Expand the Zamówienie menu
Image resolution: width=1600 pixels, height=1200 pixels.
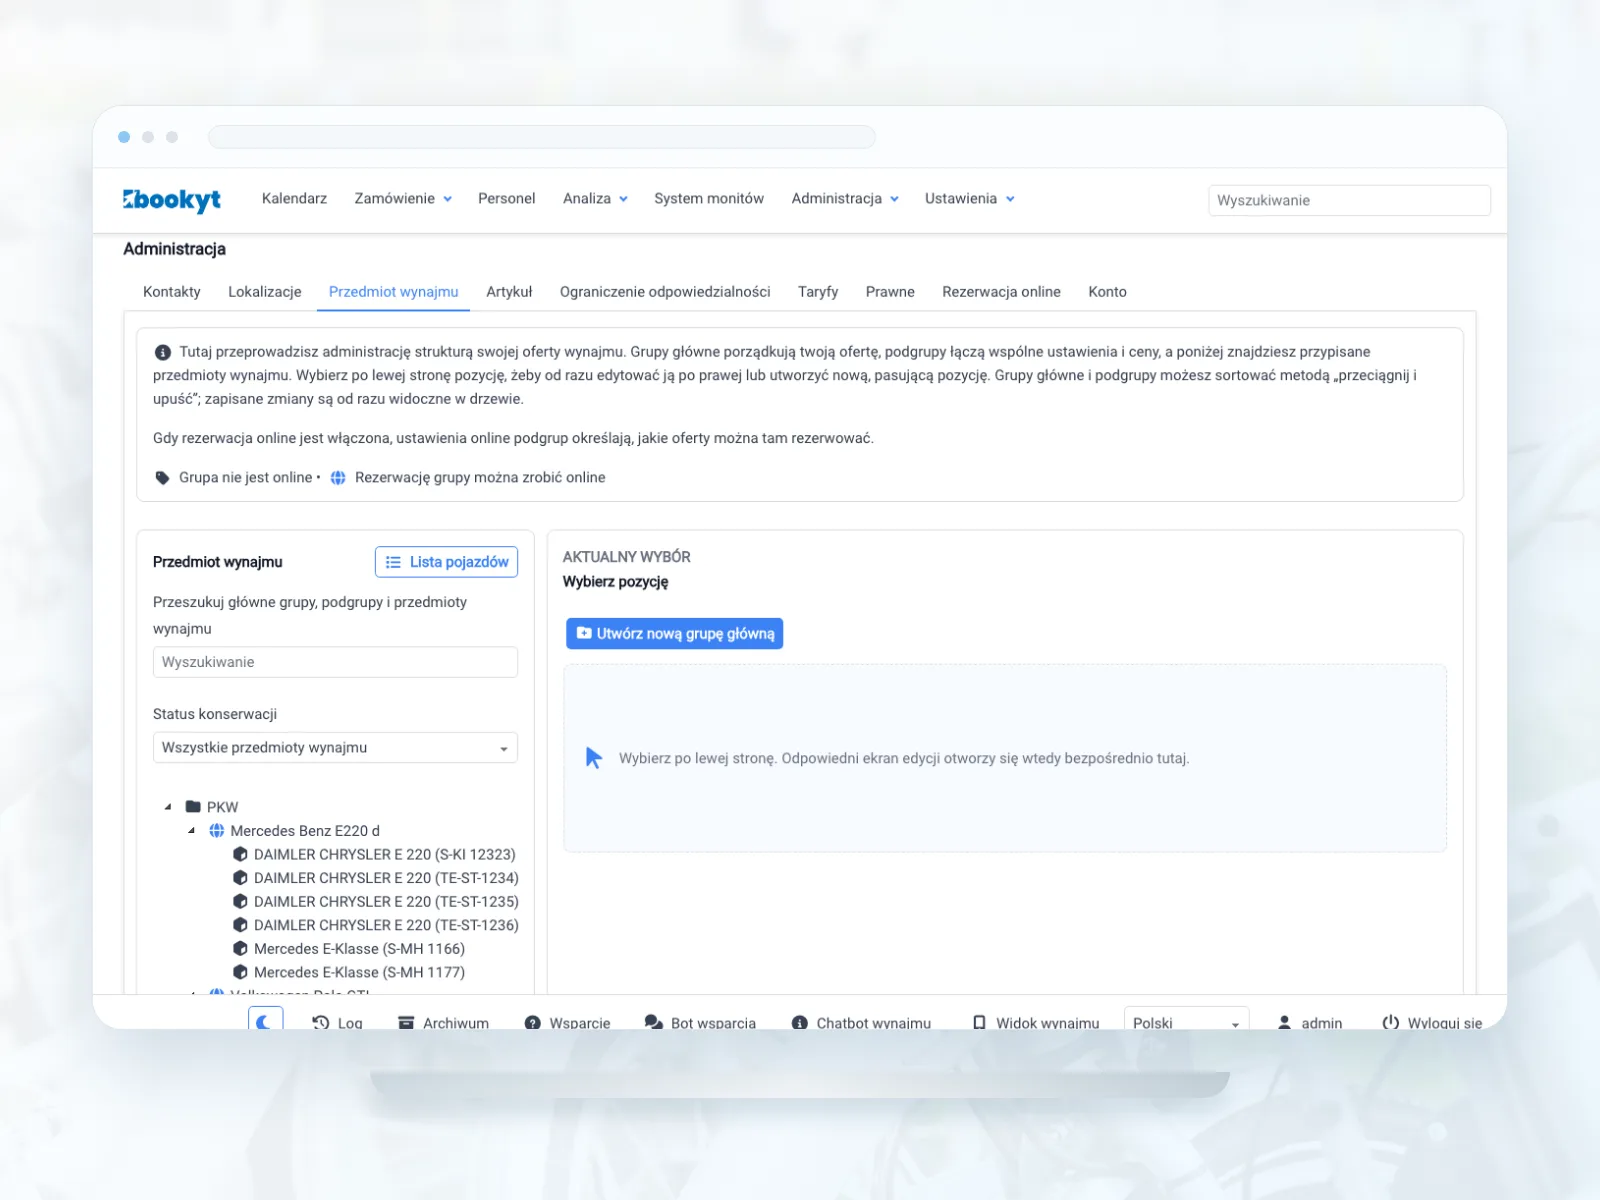[x=403, y=199]
